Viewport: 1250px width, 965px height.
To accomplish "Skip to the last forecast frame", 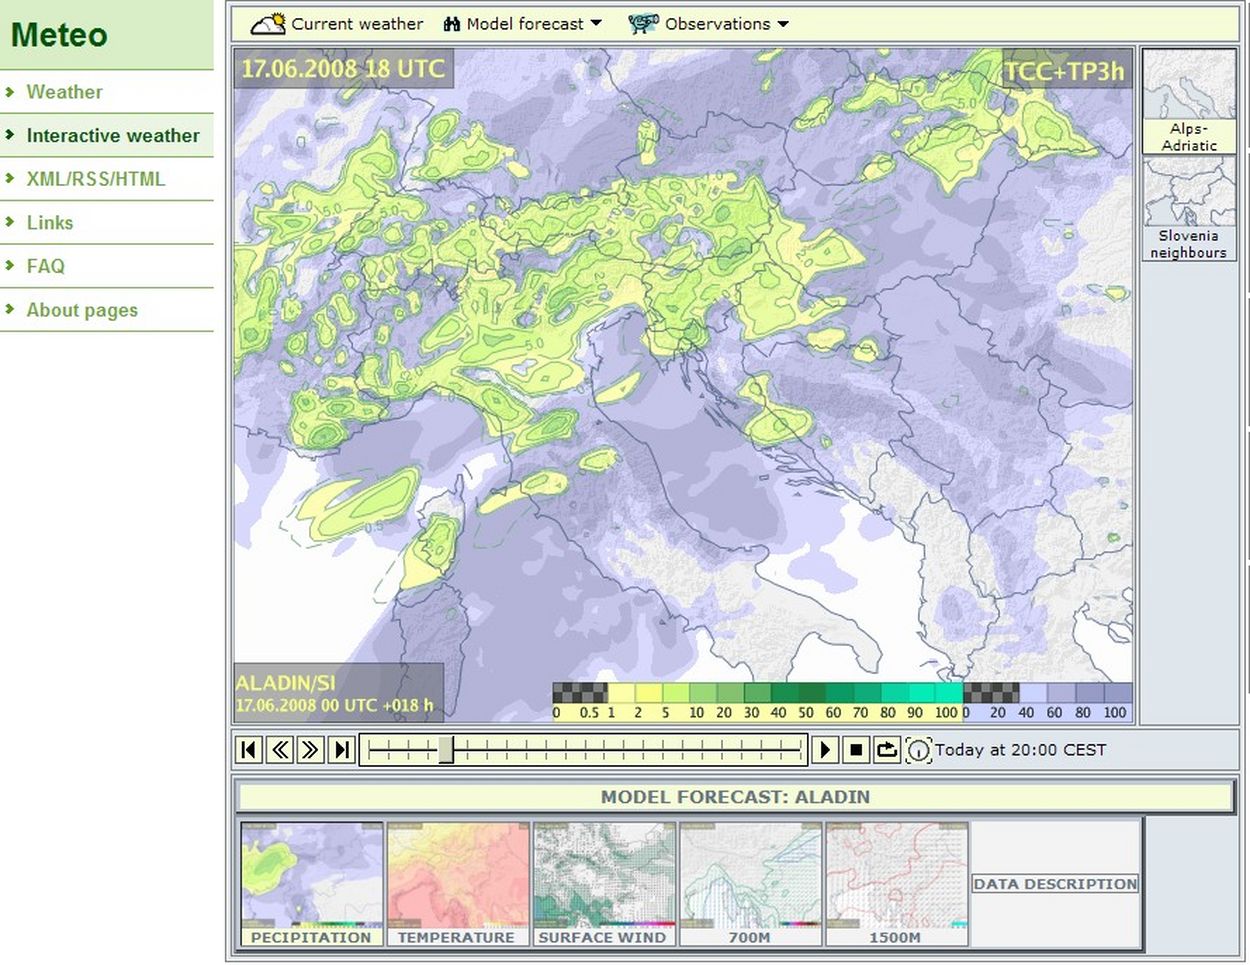I will click(342, 749).
